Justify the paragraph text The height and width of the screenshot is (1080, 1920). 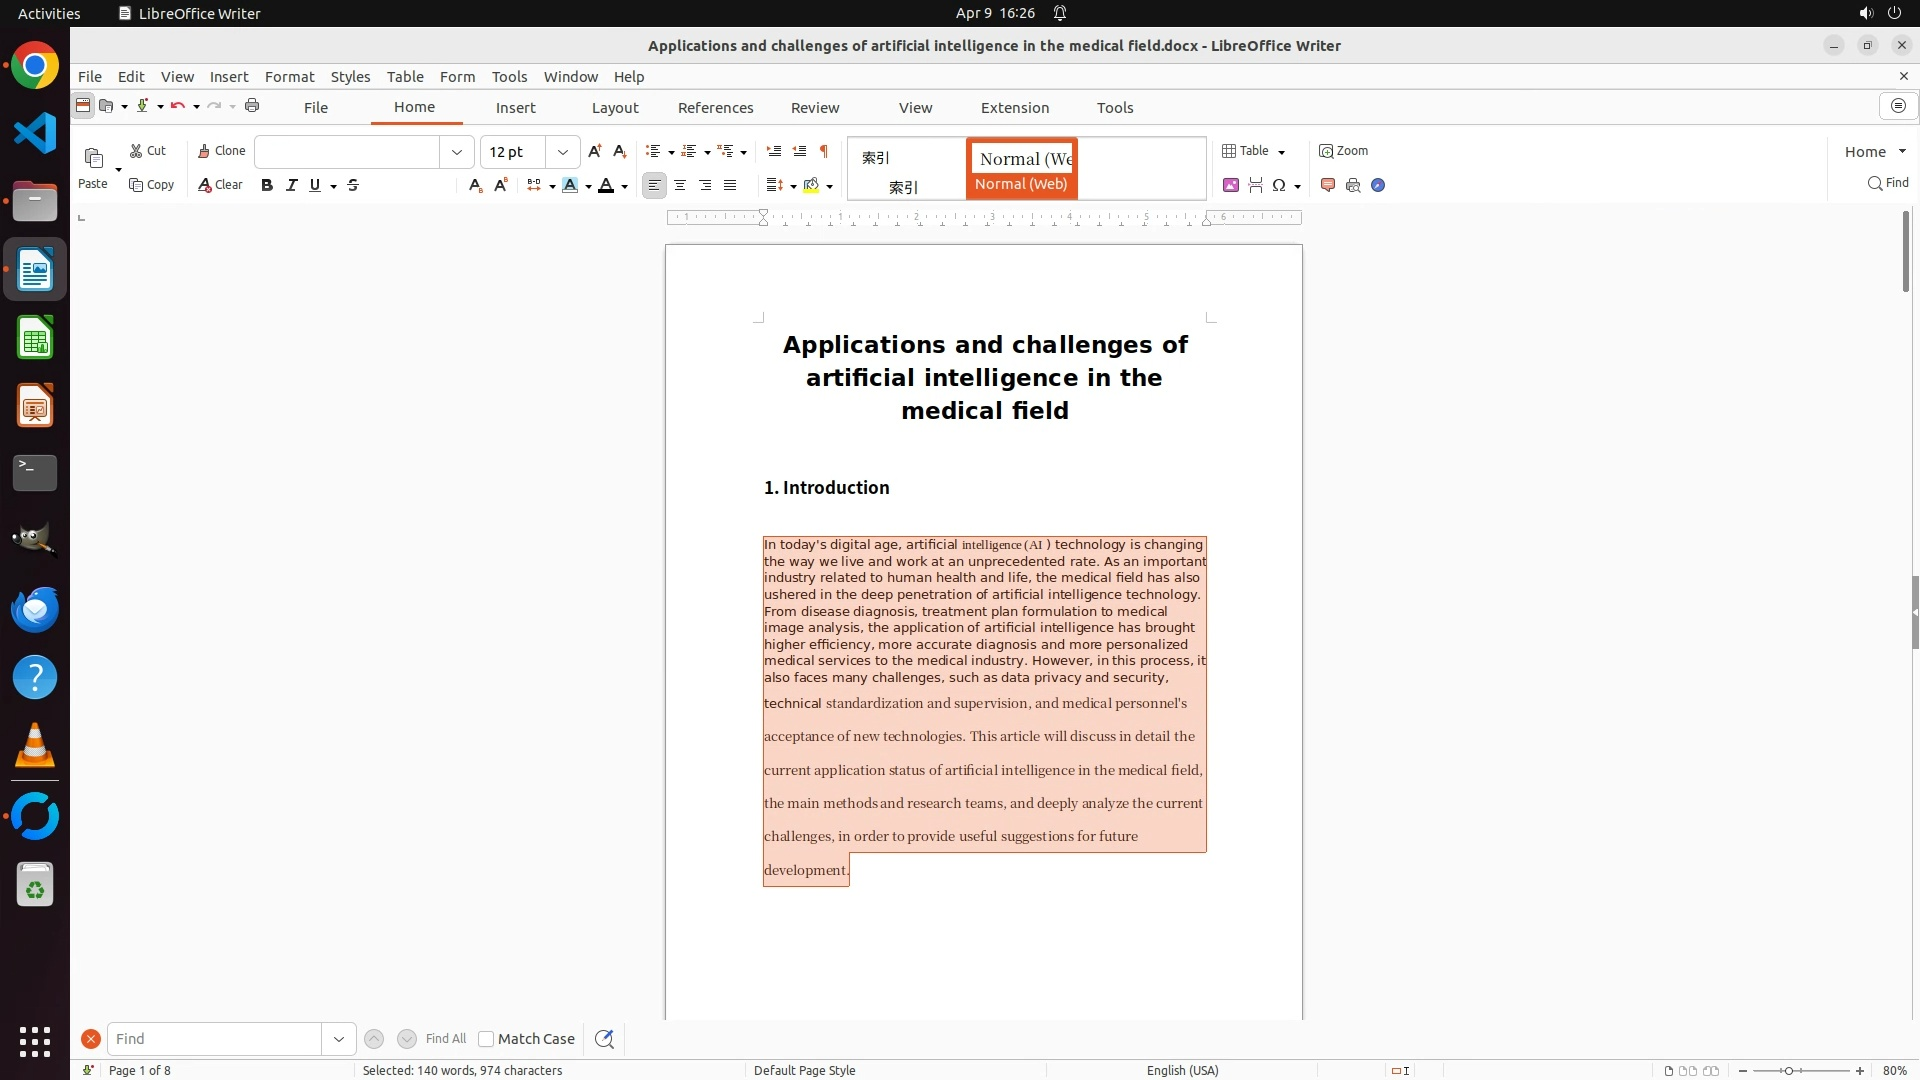(x=730, y=185)
